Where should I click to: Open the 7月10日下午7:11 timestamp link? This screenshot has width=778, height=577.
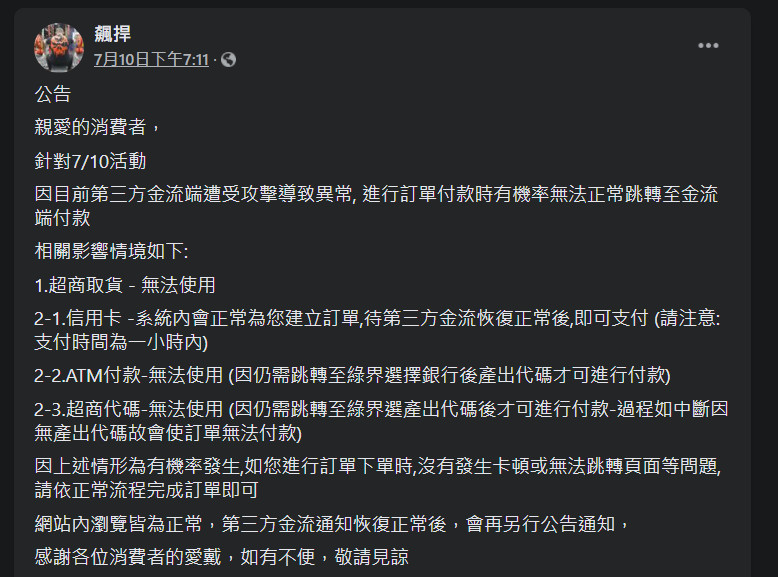click(x=151, y=60)
